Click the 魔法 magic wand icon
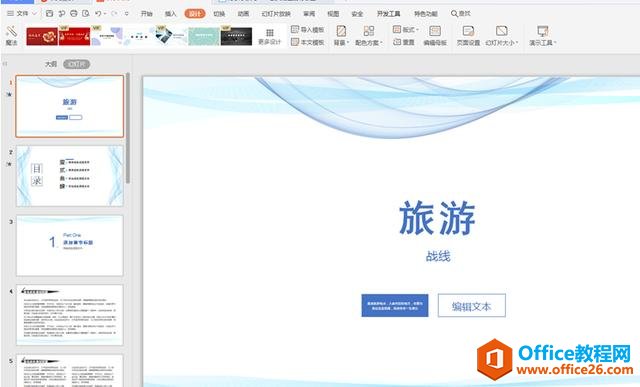Viewport: 640px width, 387px height. pyautogui.click(x=11, y=31)
